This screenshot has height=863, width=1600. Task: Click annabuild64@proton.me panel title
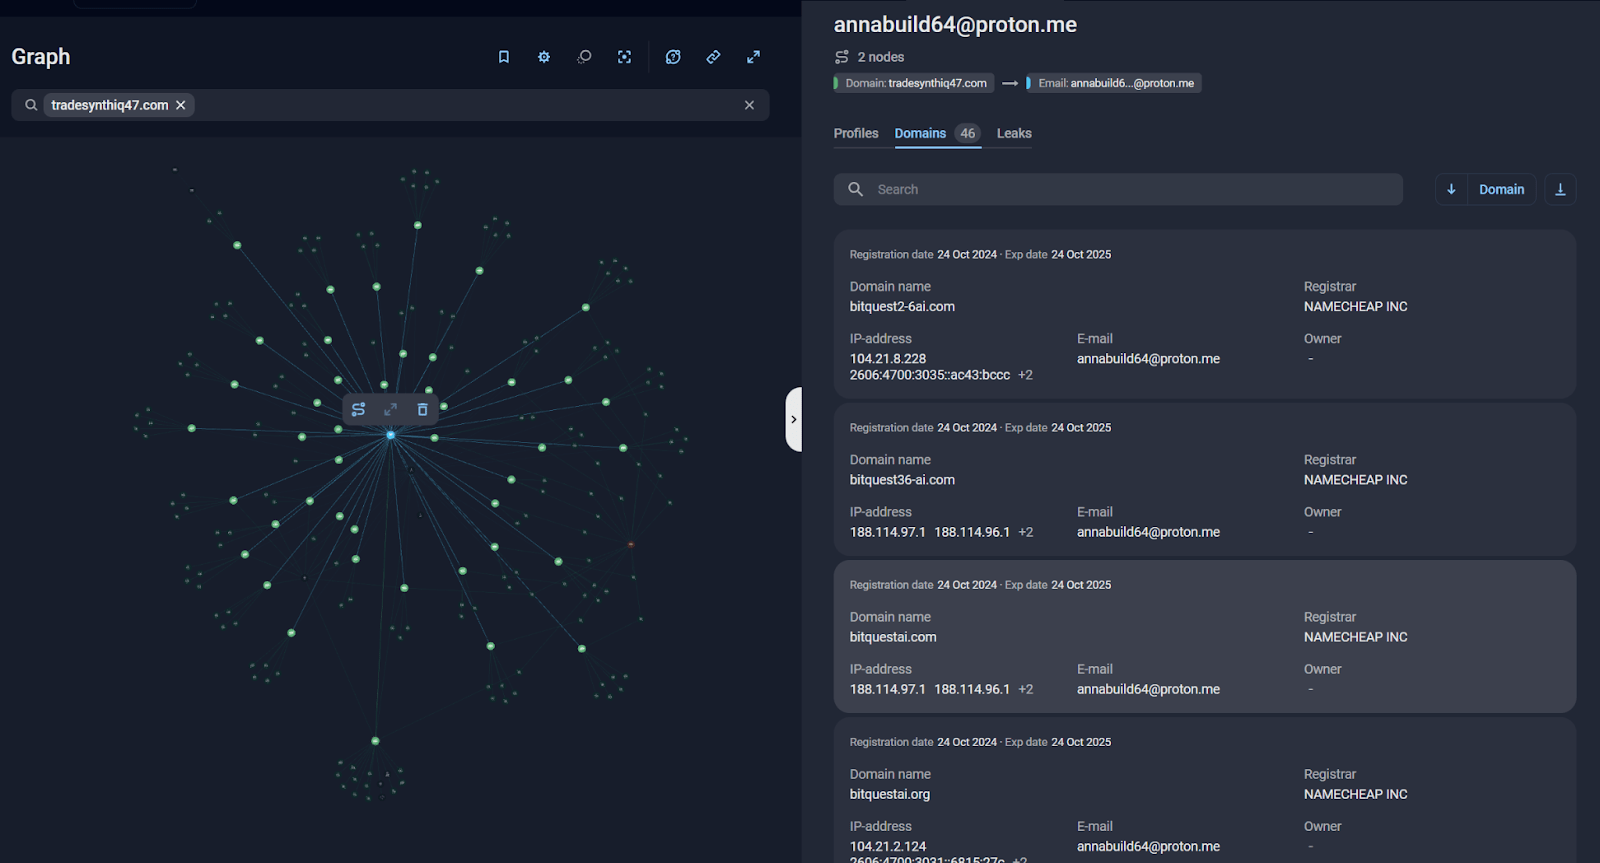tap(955, 25)
